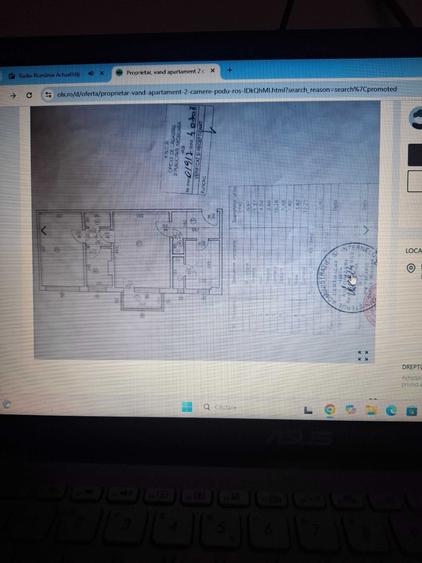Screen dimensions: 422x563
Task: Open the floor plan in fullscreen
Action: pyautogui.click(x=363, y=355)
